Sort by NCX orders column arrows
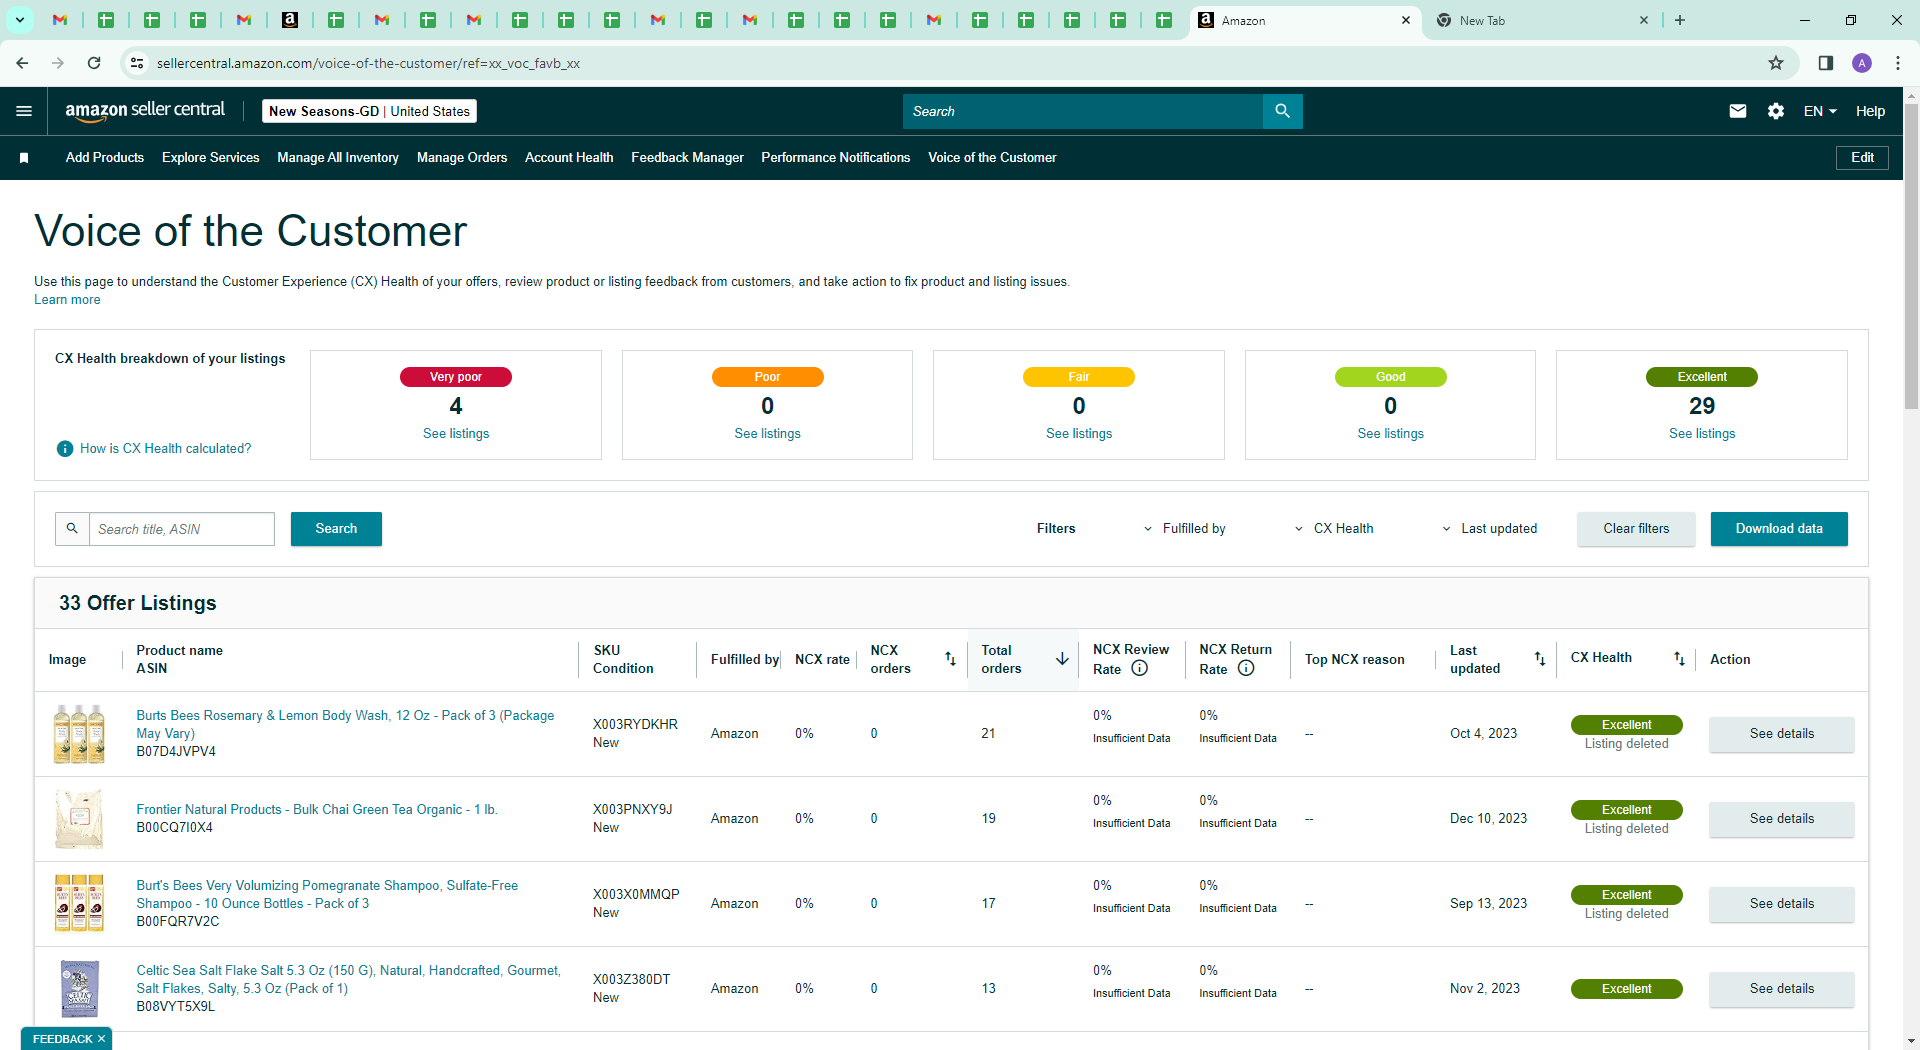The width and height of the screenshot is (1920, 1050). tap(950, 659)
